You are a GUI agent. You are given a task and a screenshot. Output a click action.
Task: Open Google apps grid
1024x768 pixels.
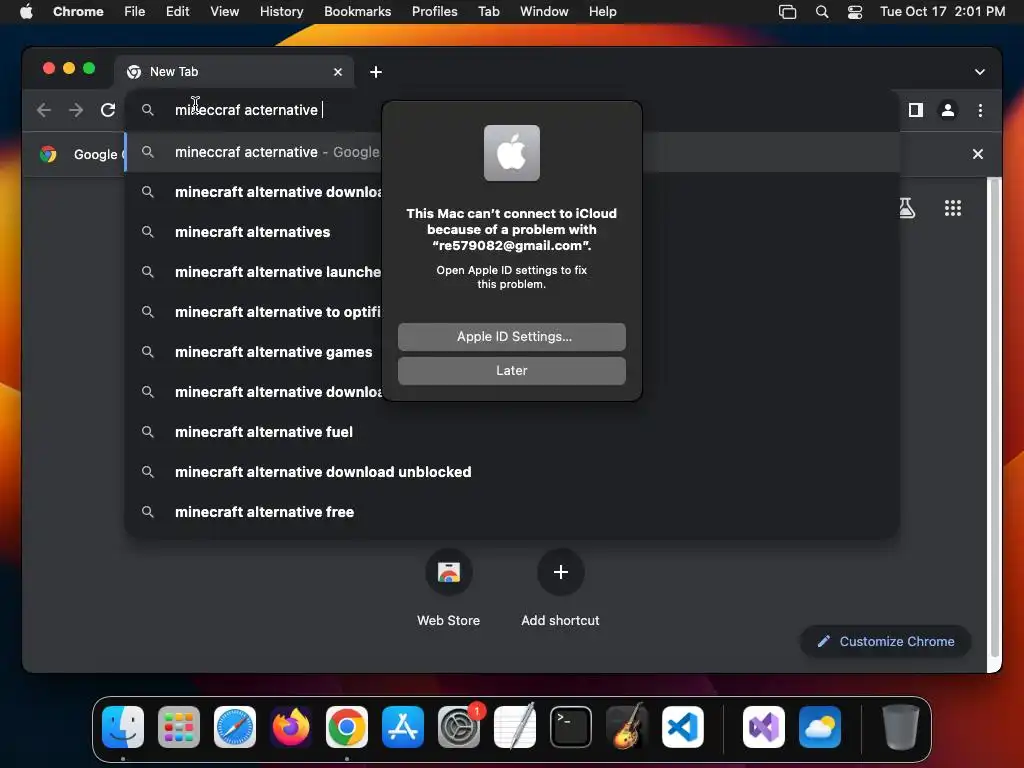point(953,208)
